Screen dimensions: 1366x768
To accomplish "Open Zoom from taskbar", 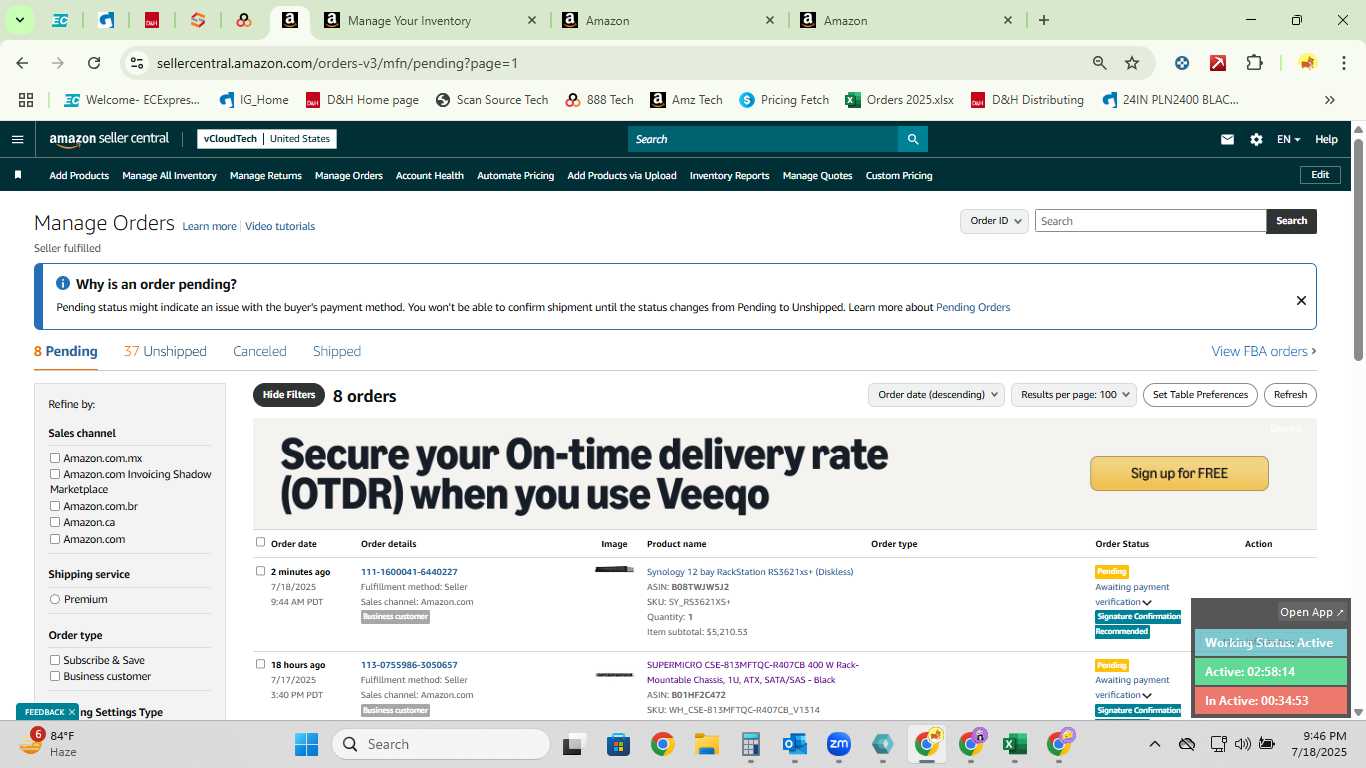I will [x=839, y=744].
